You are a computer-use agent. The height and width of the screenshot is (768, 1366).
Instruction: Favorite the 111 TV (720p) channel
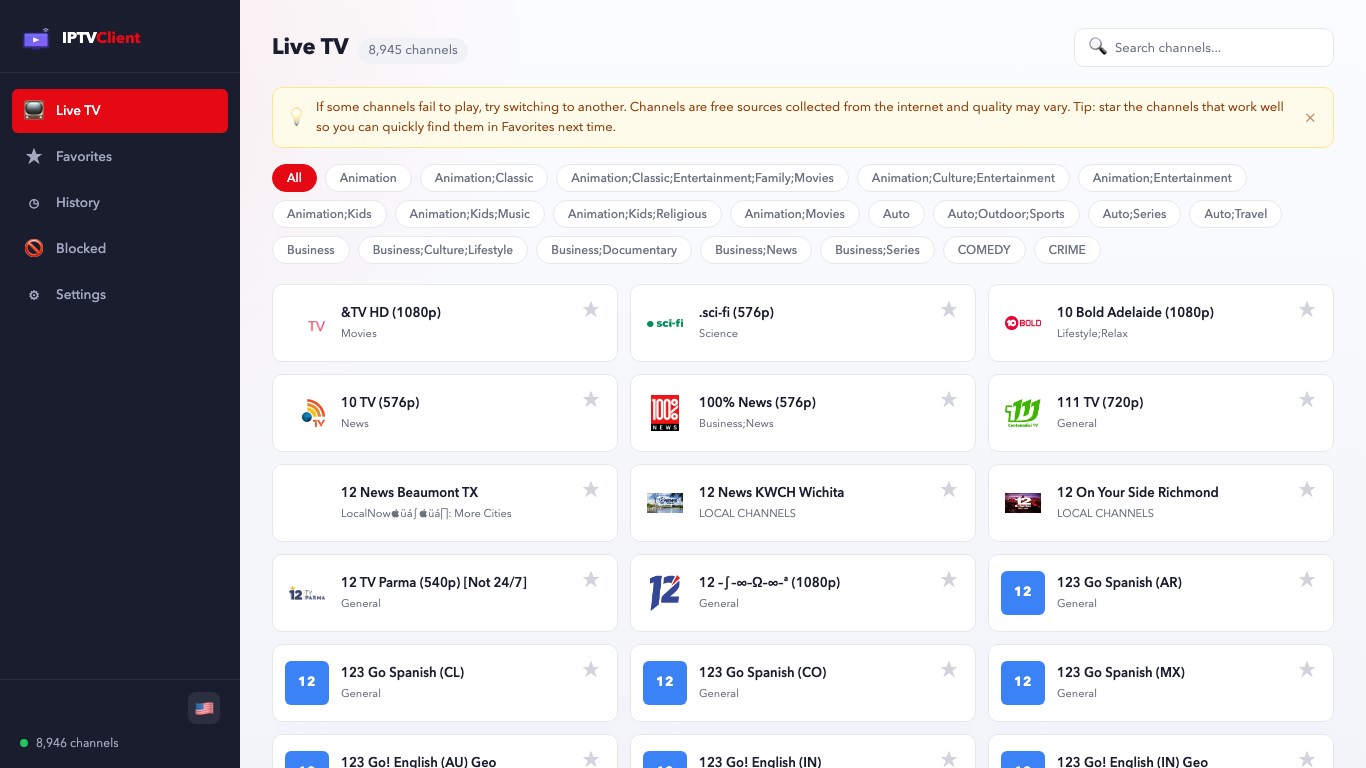point(1307,400)
